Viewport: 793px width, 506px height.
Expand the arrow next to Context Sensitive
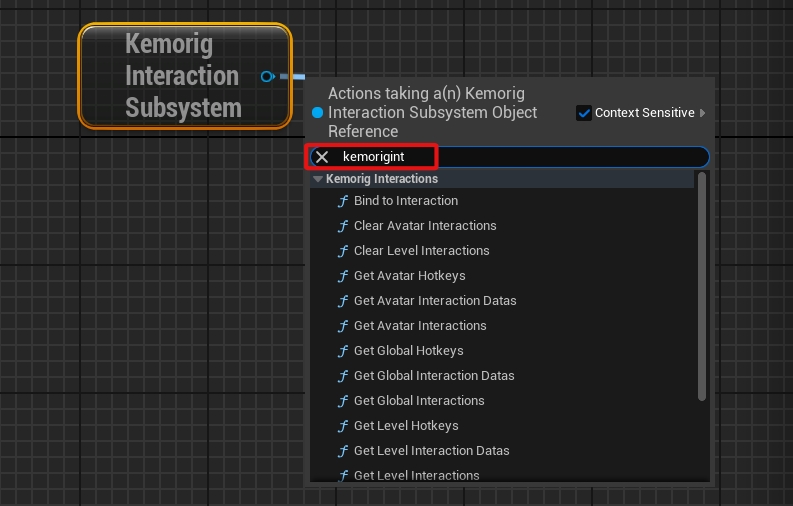coord(703,113)
